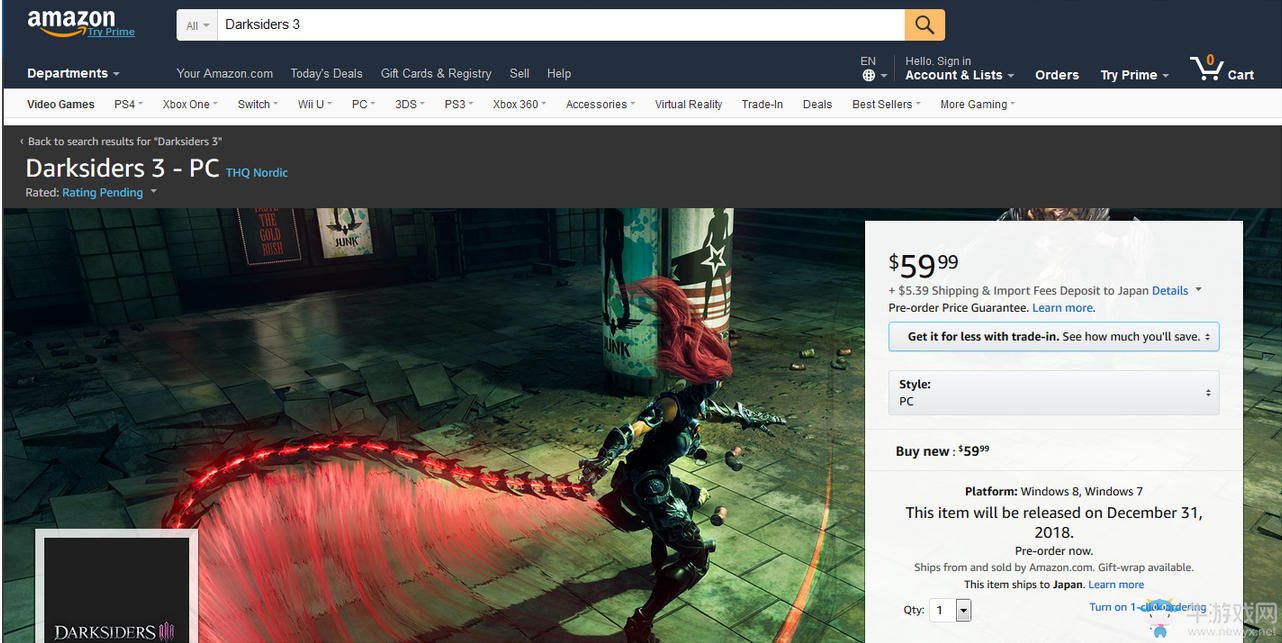Expand the Accessories menu
The width and height of the screenshot is (1282, 643).
coord(600,104)
